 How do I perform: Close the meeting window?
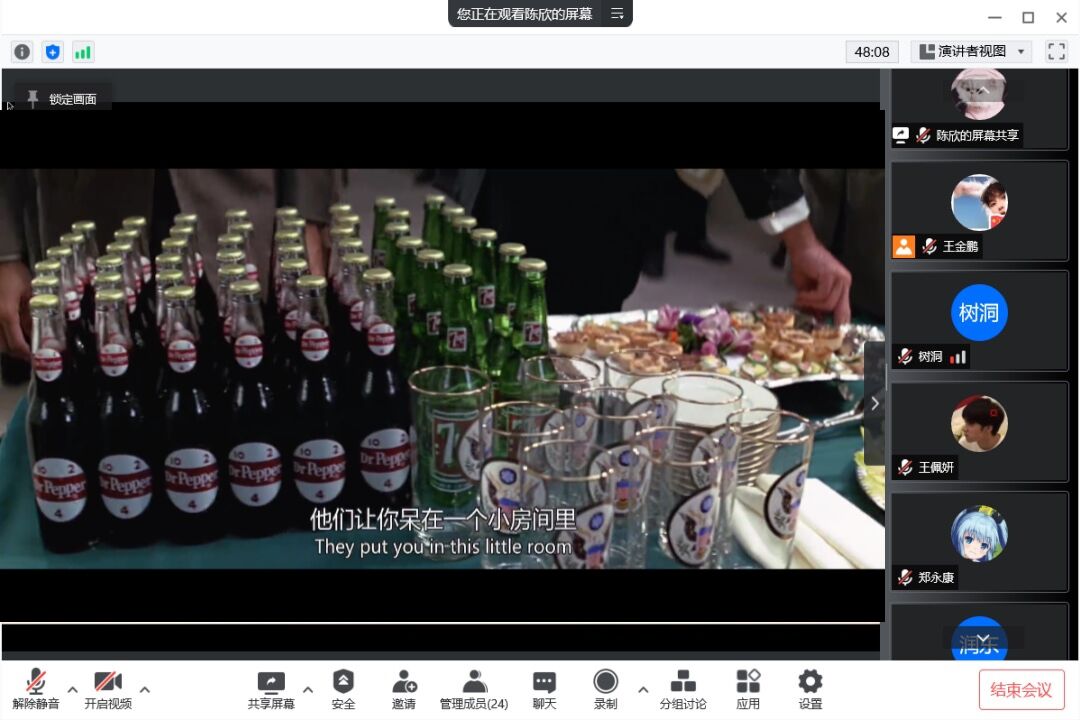(1061, 17)
